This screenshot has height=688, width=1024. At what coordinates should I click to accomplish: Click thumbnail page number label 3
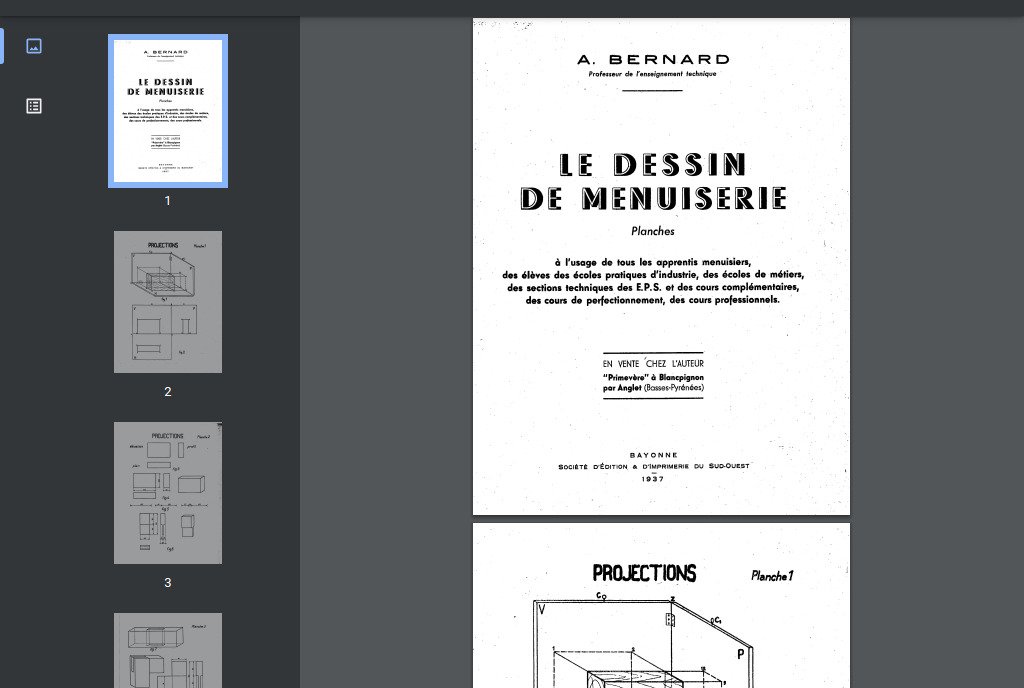168,583
